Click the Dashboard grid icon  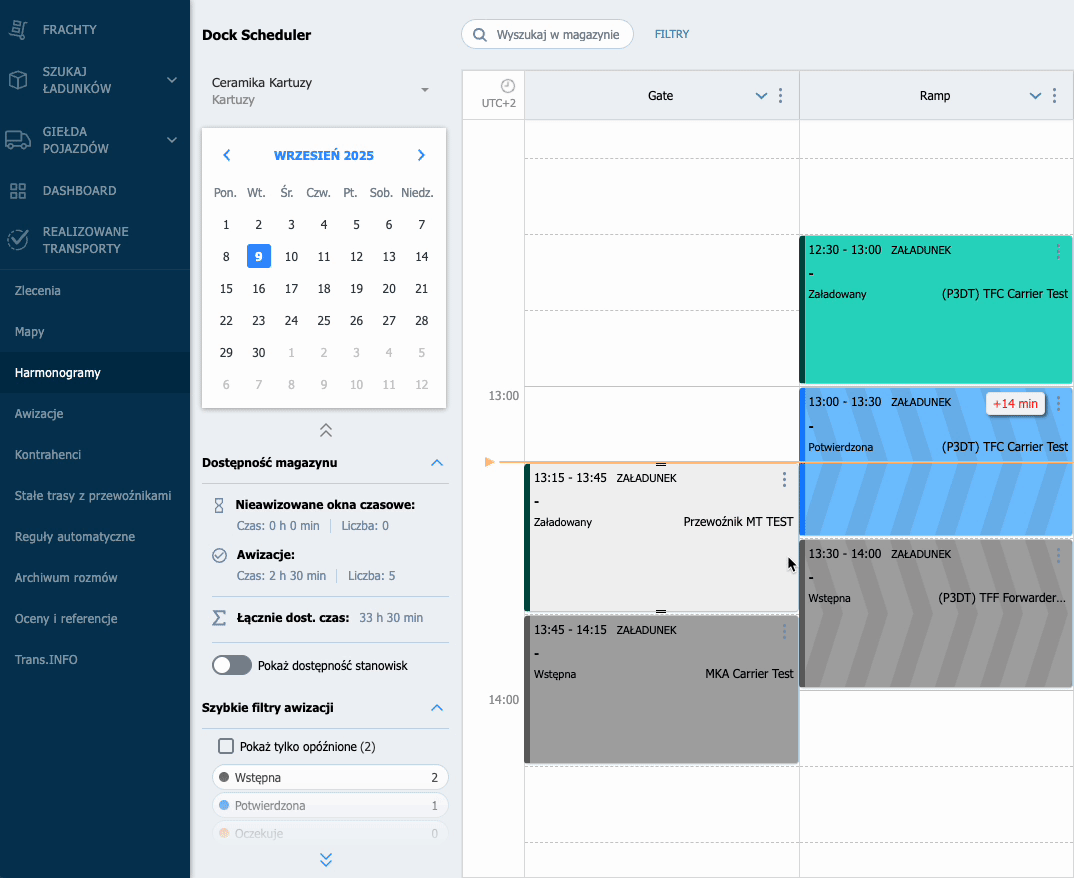18,191
